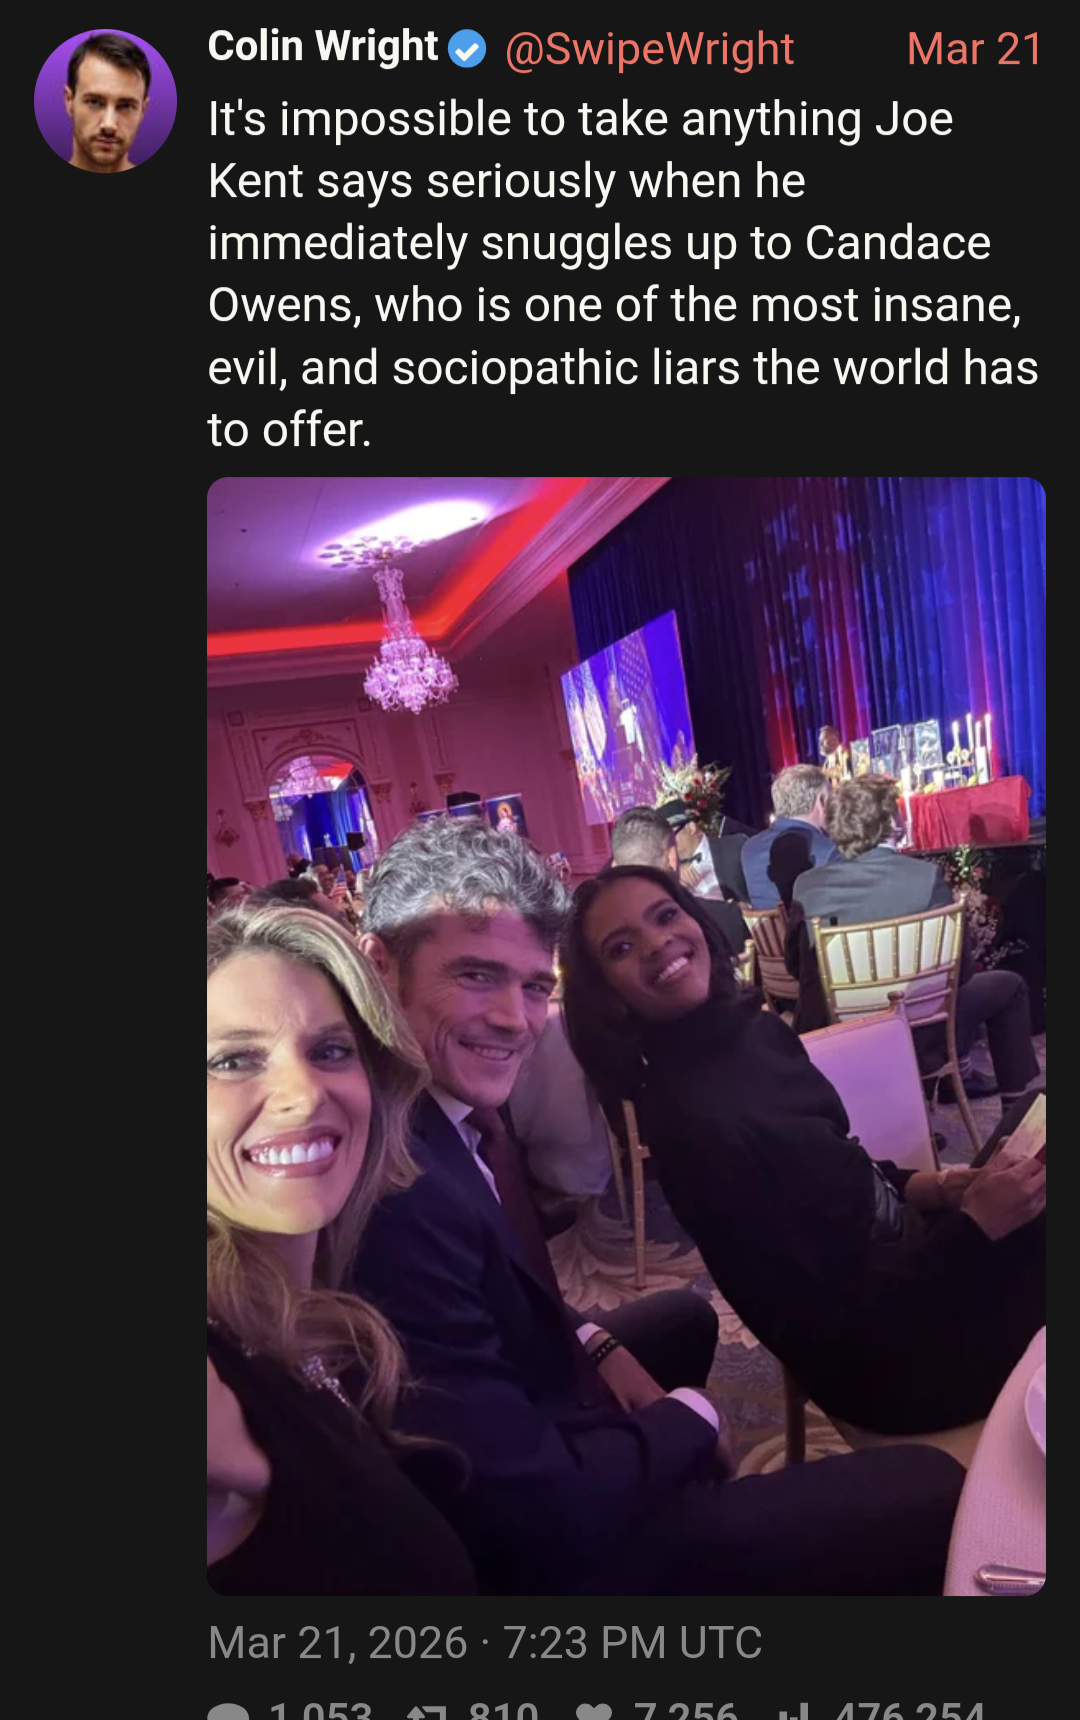Open the Mar 21 date link

pos(975,49)
